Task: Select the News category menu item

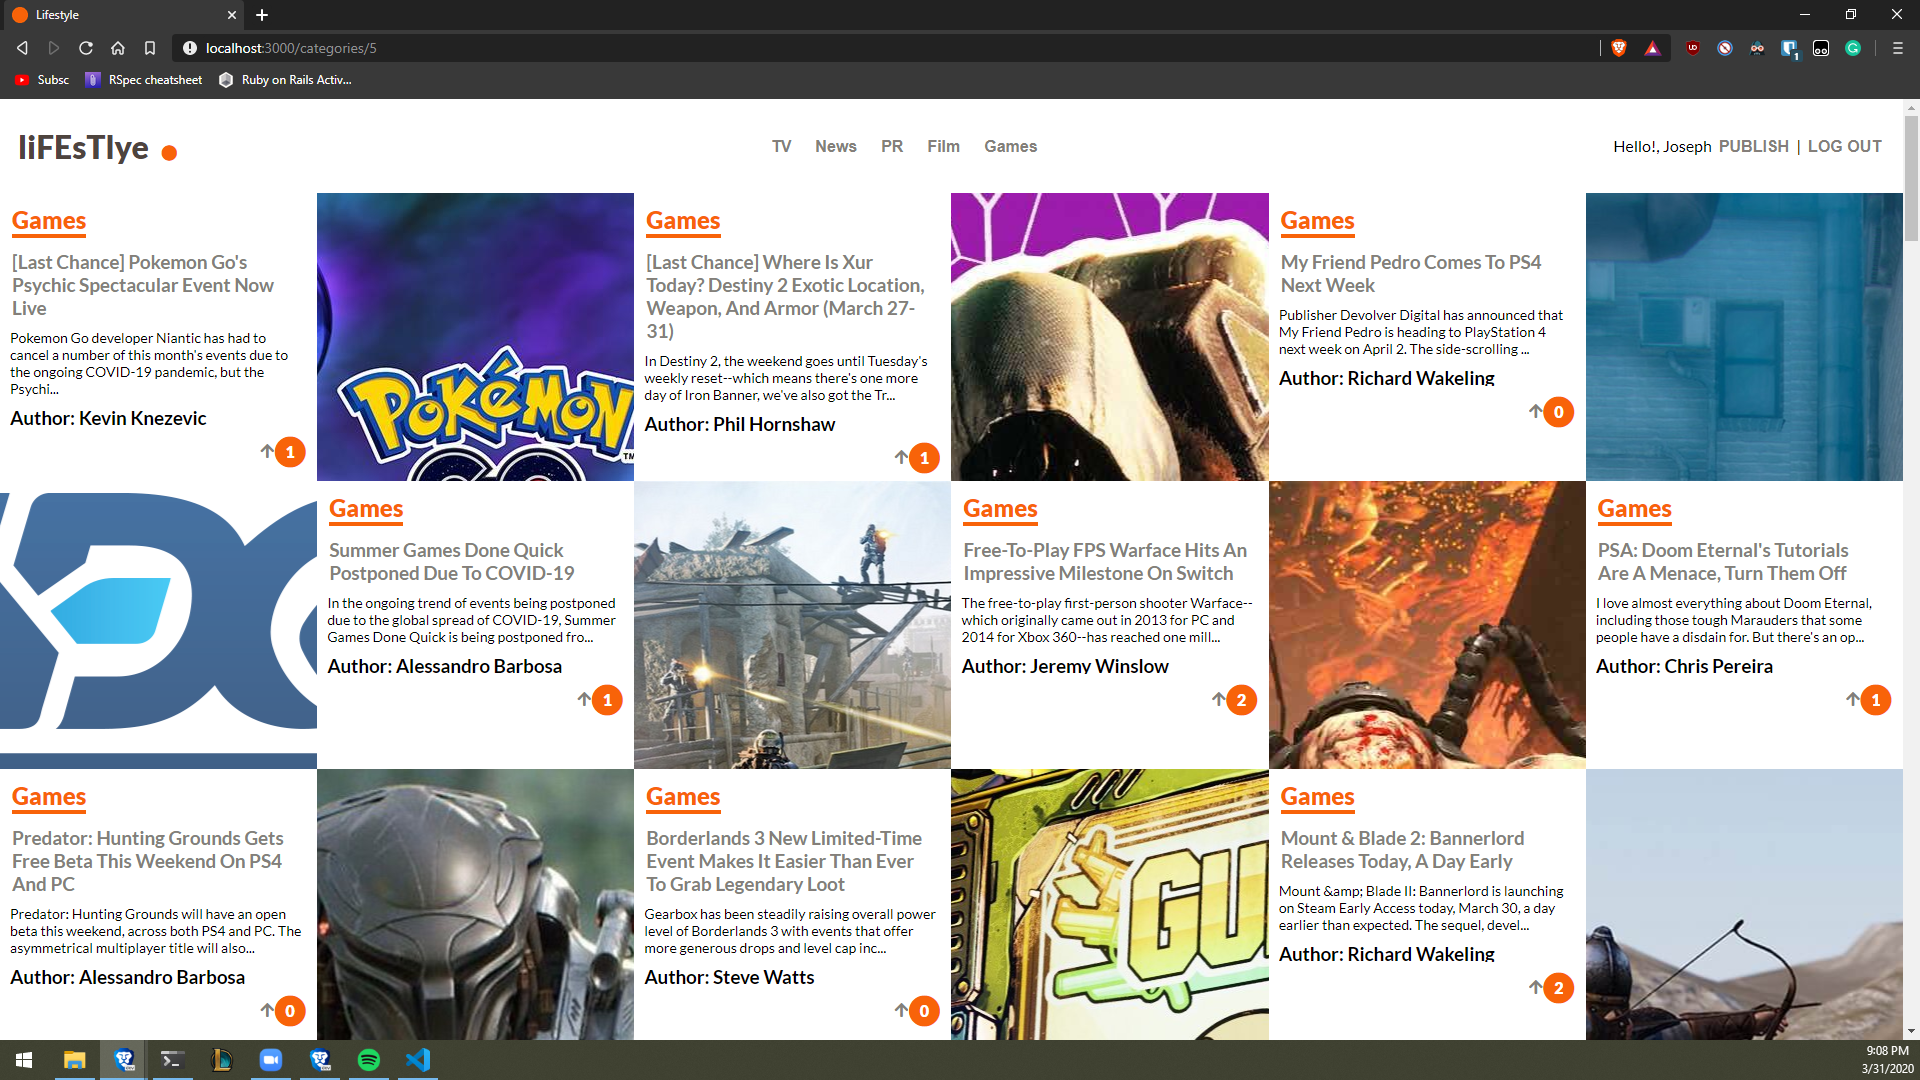Action: pos(835,146)
